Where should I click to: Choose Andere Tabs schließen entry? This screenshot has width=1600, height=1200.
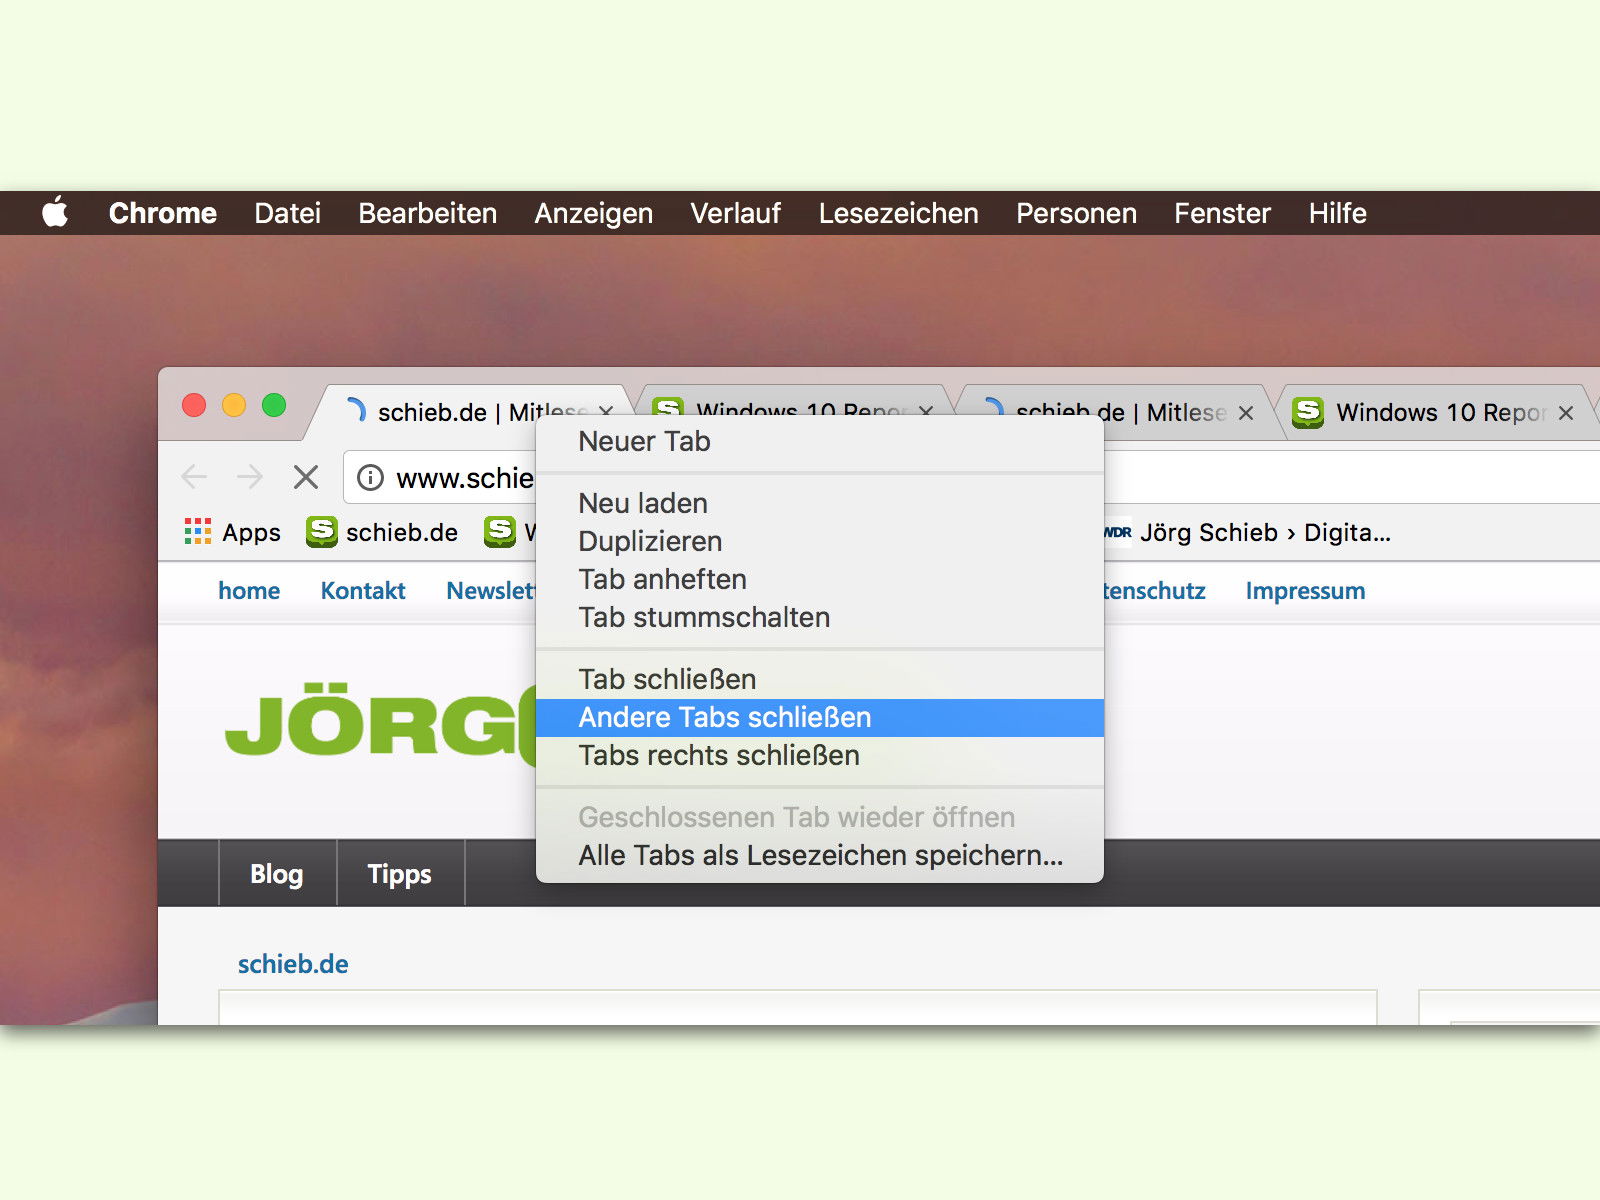[820, 717]
